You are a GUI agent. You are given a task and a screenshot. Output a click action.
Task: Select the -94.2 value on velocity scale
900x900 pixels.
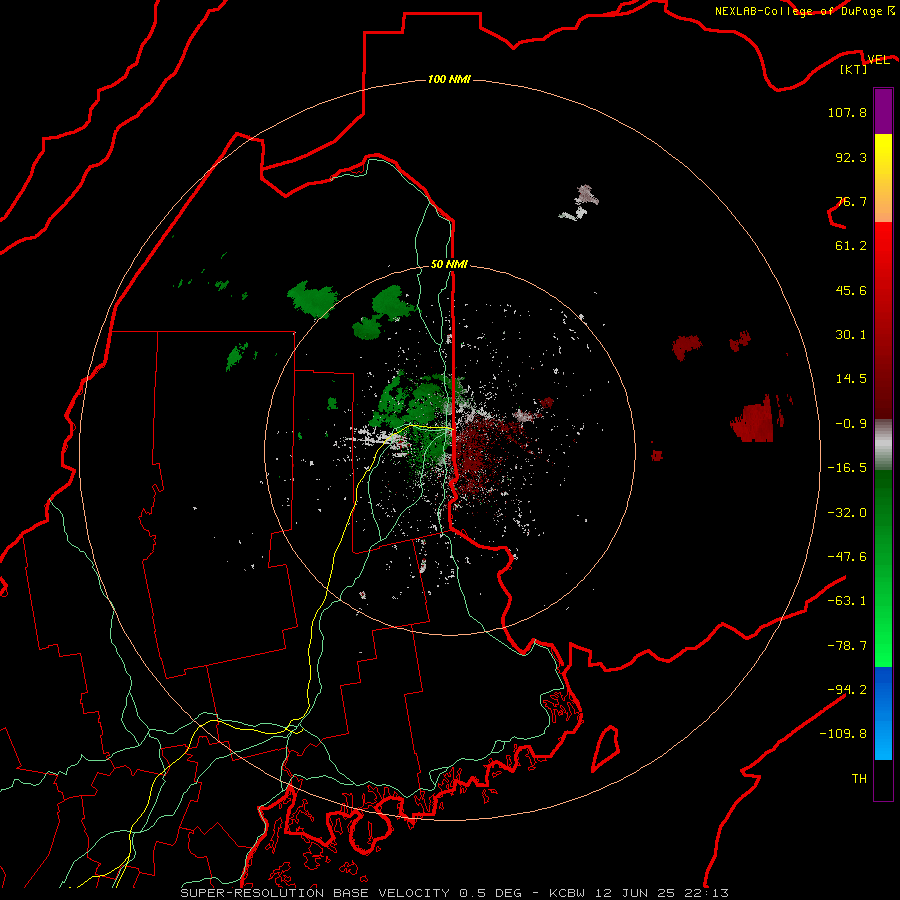(x=847, y=689)
